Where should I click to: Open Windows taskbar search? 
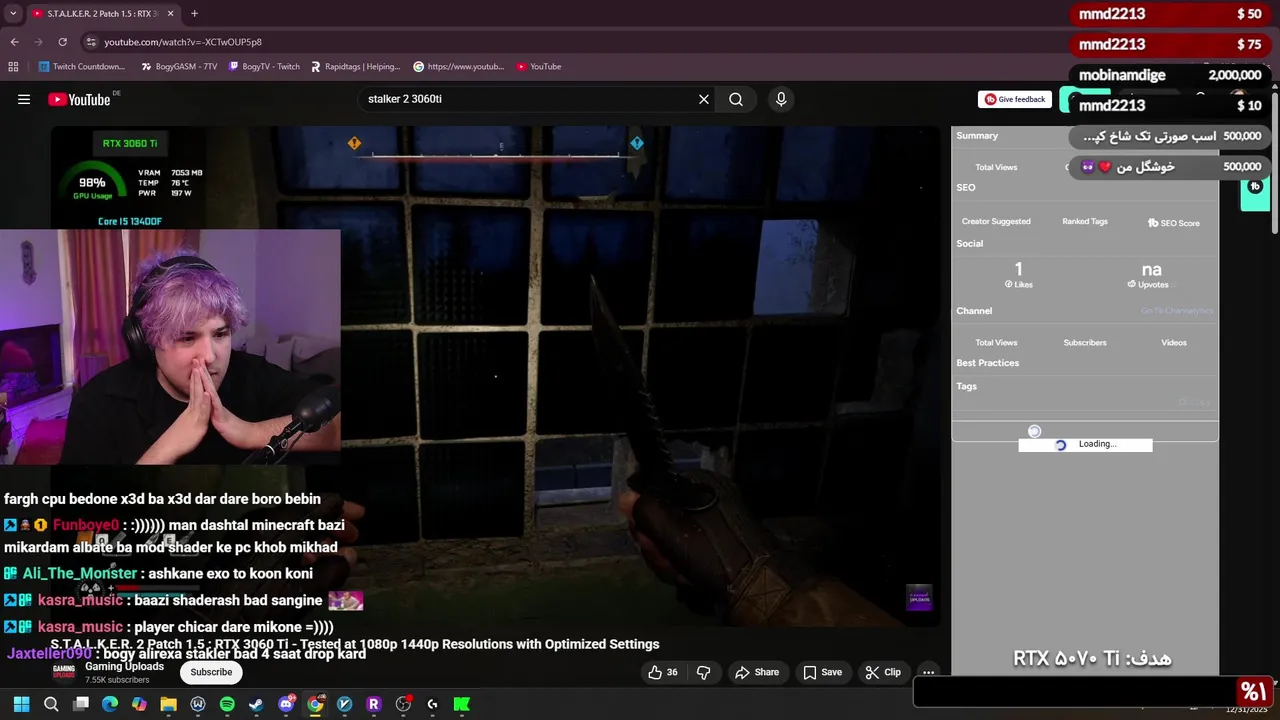coord(51,704)
